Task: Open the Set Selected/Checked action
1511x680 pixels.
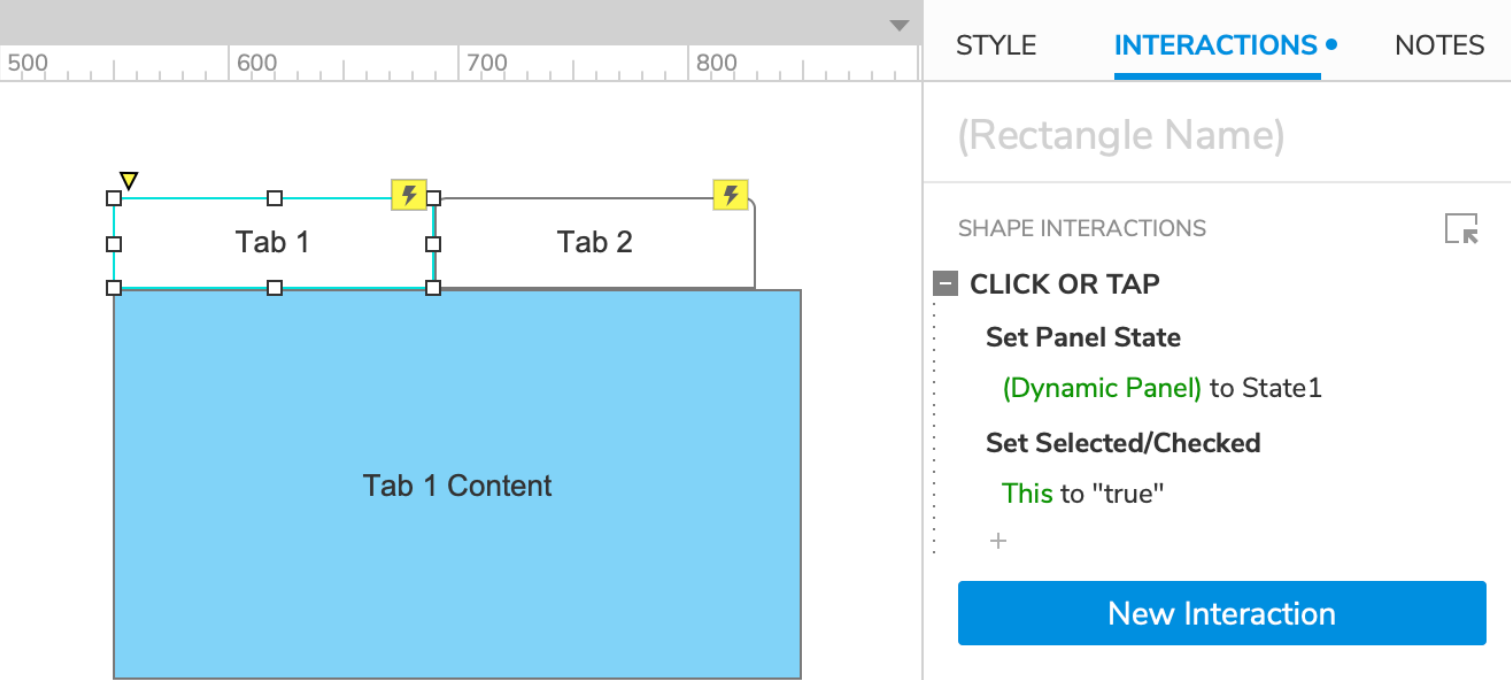Action: click(x=1122, y=442)
